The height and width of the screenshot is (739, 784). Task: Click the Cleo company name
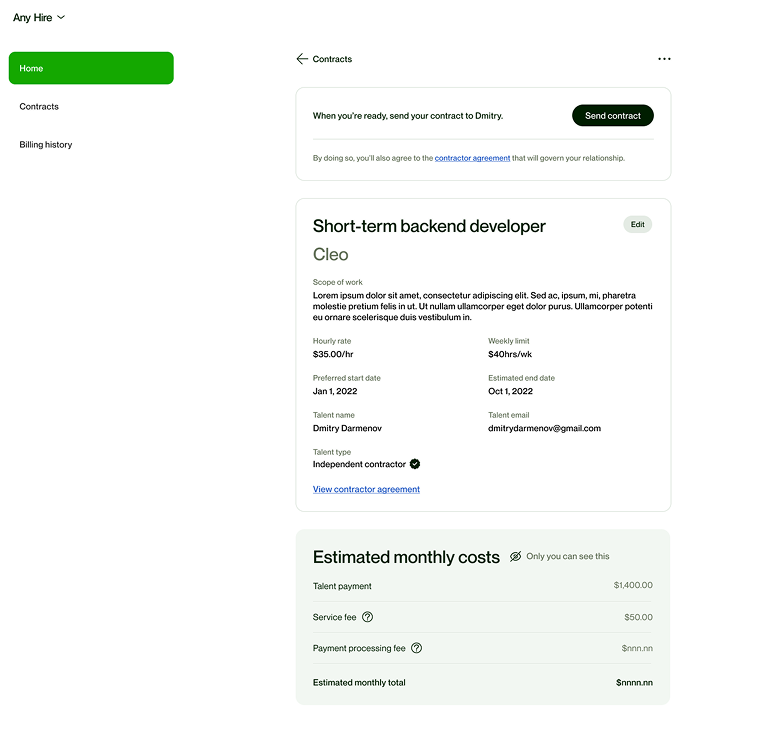[x=330, y=254]
